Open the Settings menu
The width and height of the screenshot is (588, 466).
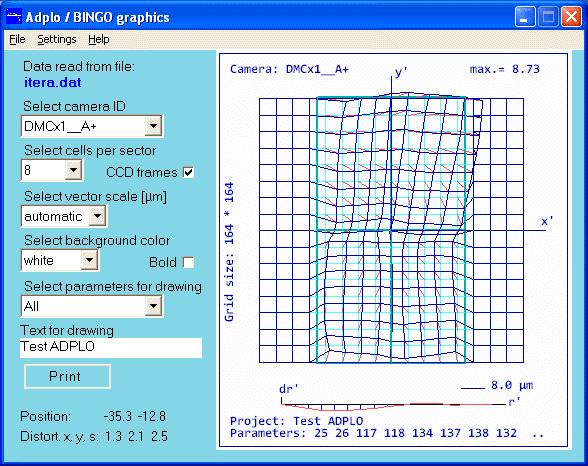click(x=57, y=39)
